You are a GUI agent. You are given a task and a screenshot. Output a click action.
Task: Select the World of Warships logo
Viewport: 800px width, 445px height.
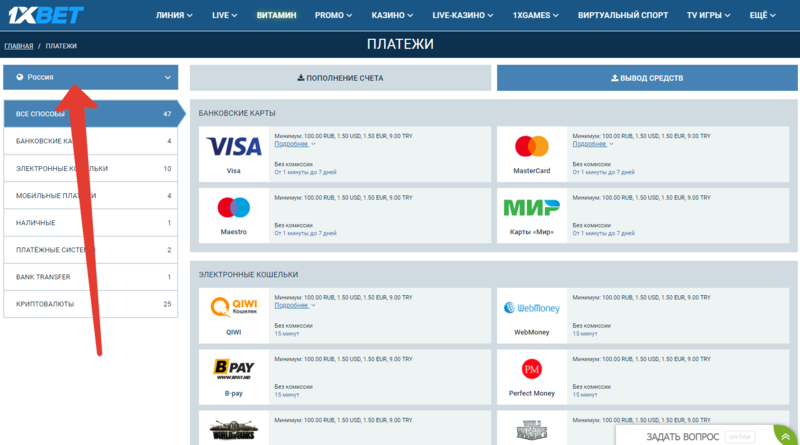point(532,430)
